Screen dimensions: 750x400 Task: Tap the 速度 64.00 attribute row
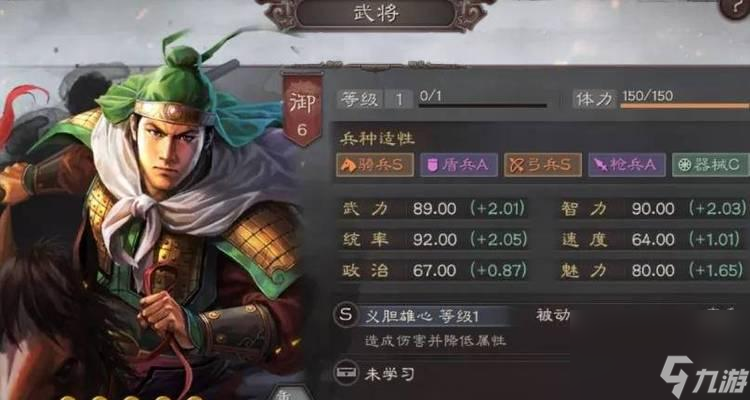pyautogui.click(x=652, y=239)
